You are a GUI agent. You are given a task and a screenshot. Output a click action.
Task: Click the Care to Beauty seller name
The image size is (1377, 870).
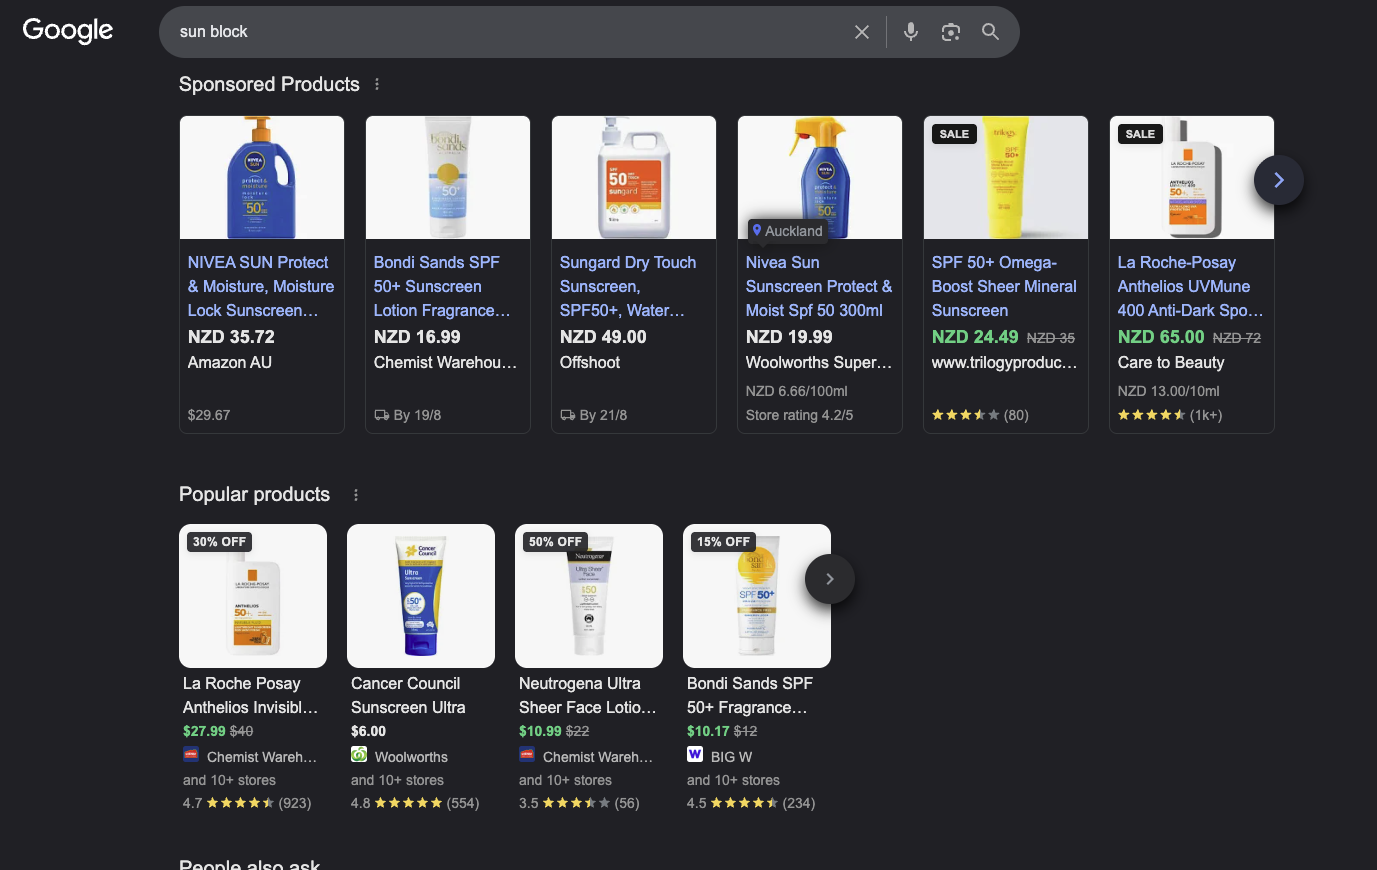[1171, 362]
